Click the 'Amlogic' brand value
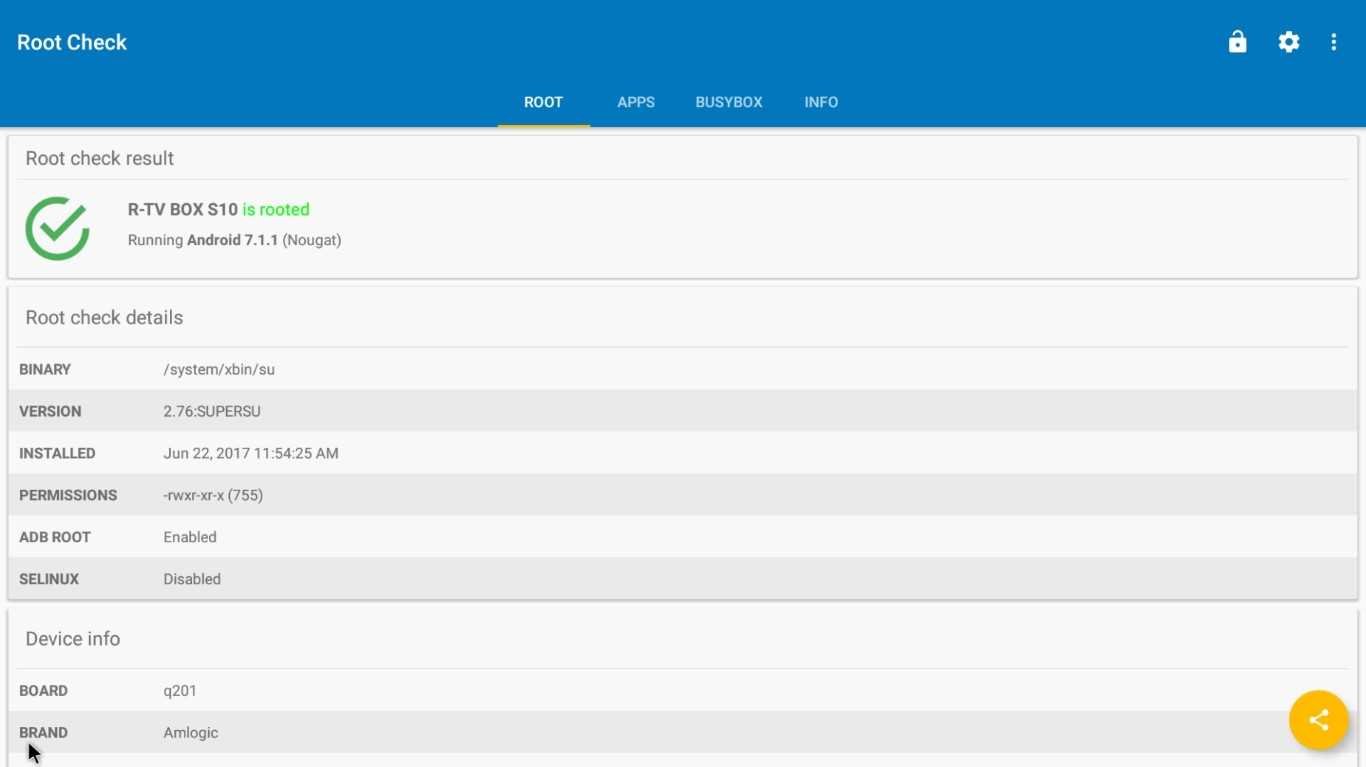 [191, 733]
